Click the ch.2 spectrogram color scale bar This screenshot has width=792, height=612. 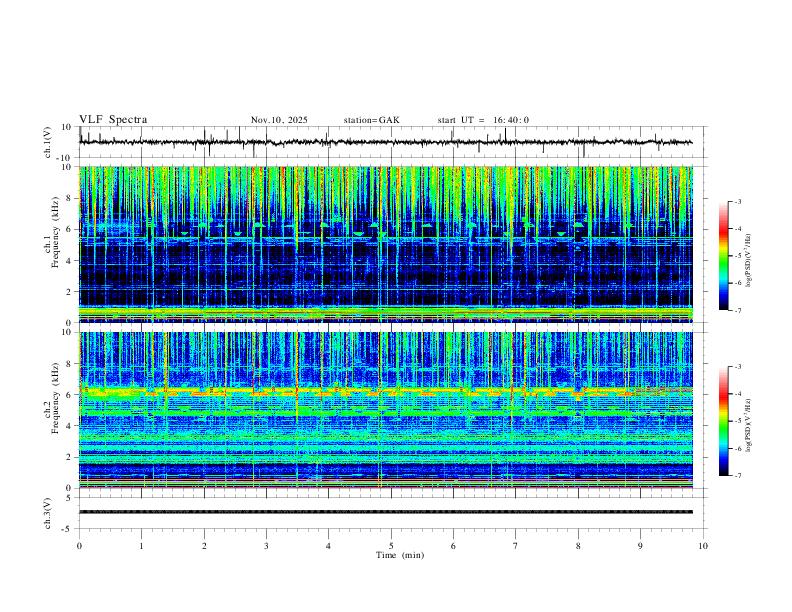(723, 421)
